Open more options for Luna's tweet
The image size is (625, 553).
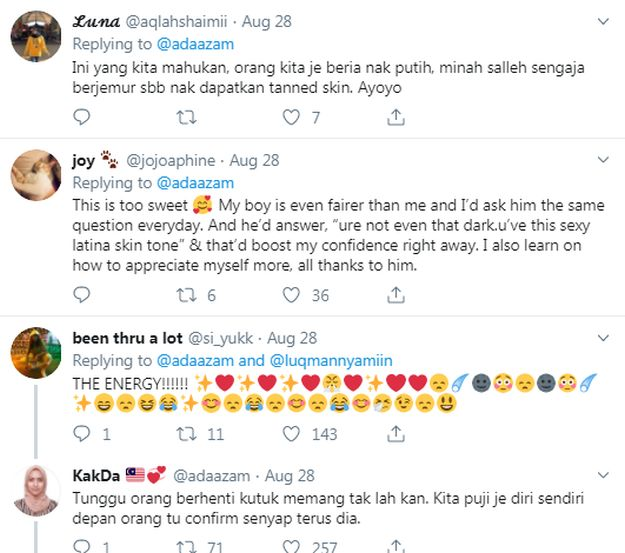(x=604, y=20)
